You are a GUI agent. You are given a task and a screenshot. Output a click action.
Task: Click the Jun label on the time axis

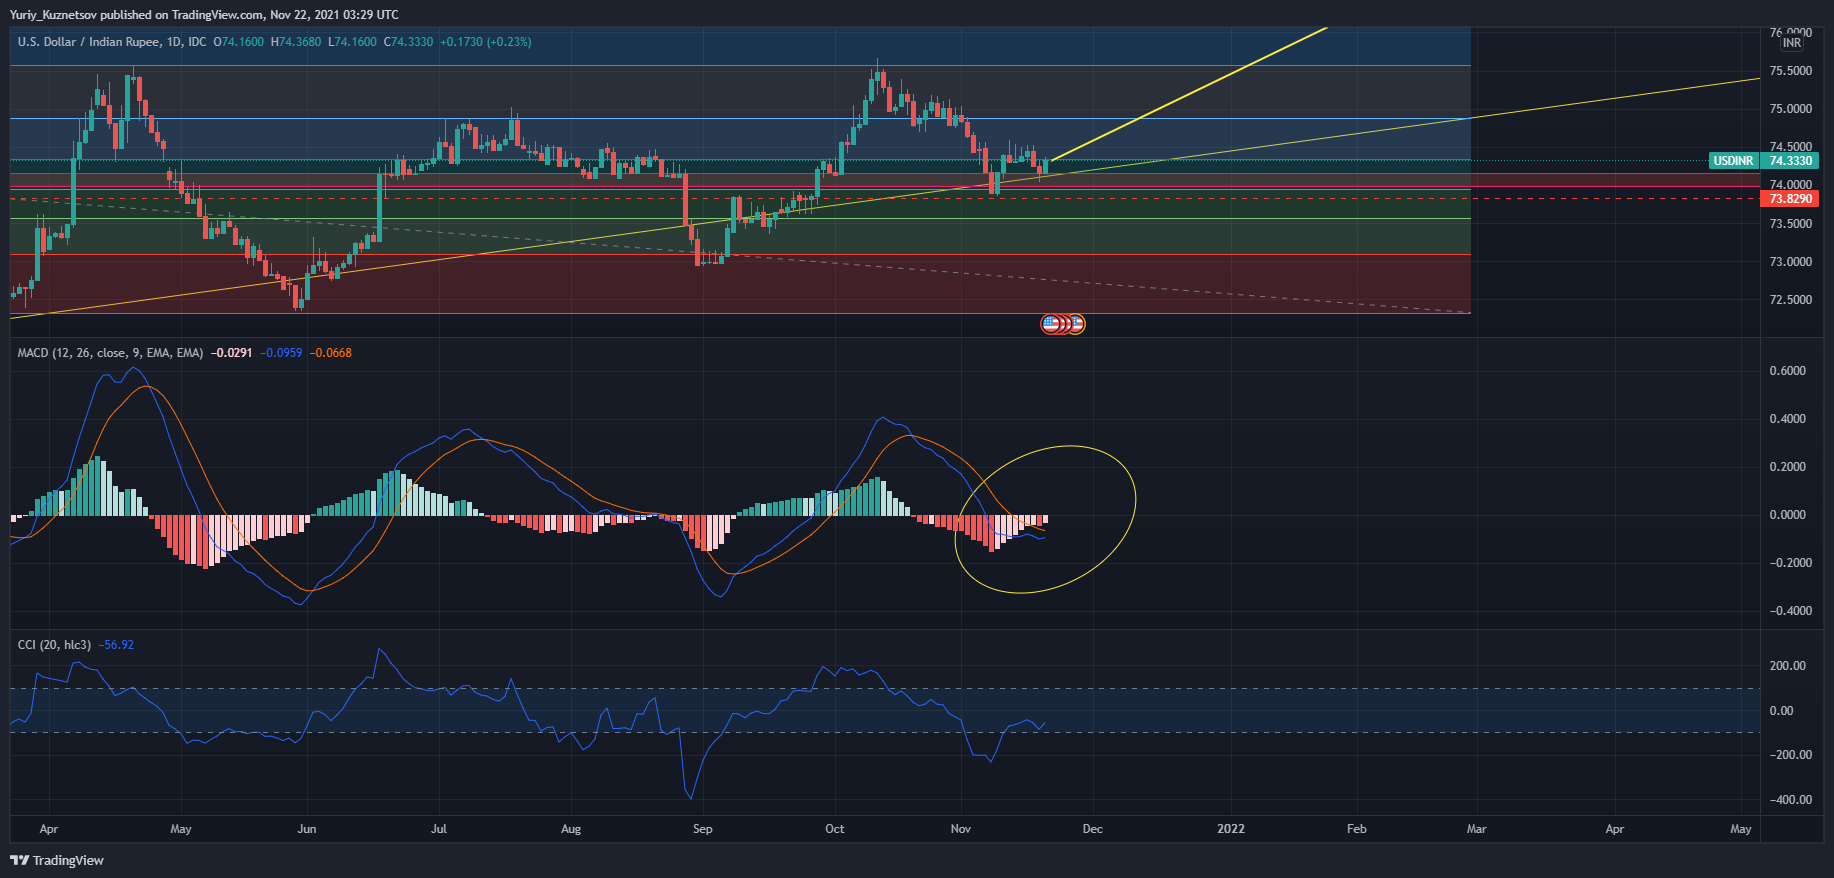point(307,829)
